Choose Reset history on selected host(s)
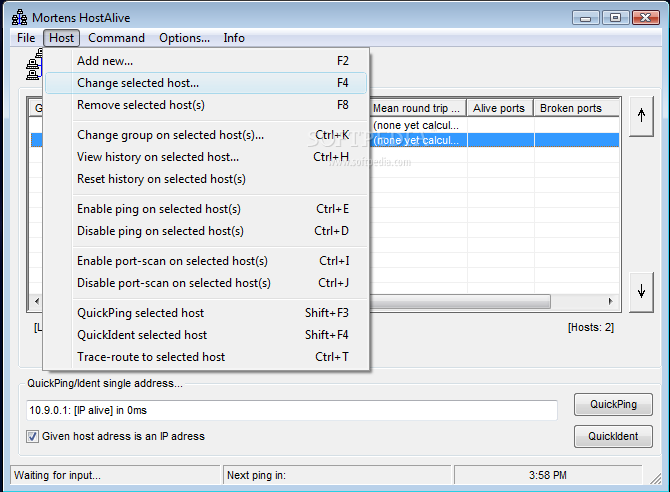The image size is (670, 492). click(206, 179)
